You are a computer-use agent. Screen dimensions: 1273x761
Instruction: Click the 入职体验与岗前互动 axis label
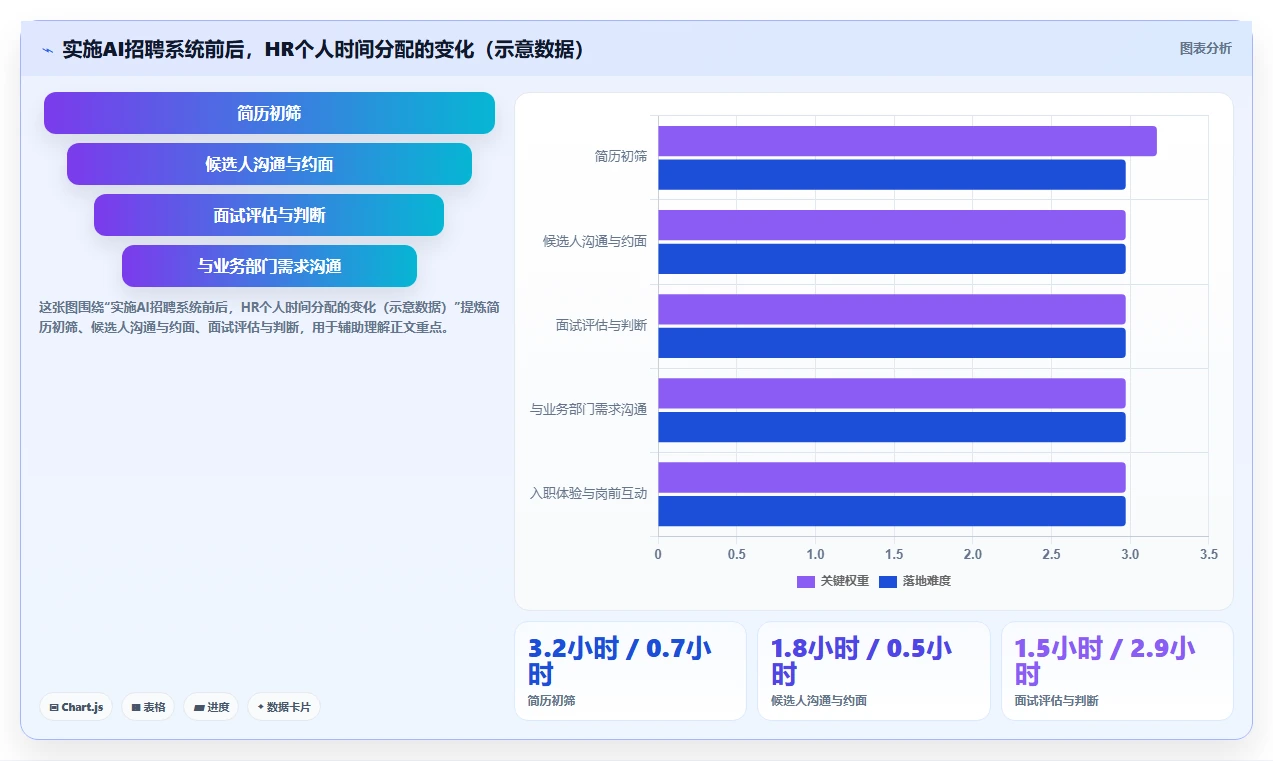pyautogui.click(x=589, y=493)
